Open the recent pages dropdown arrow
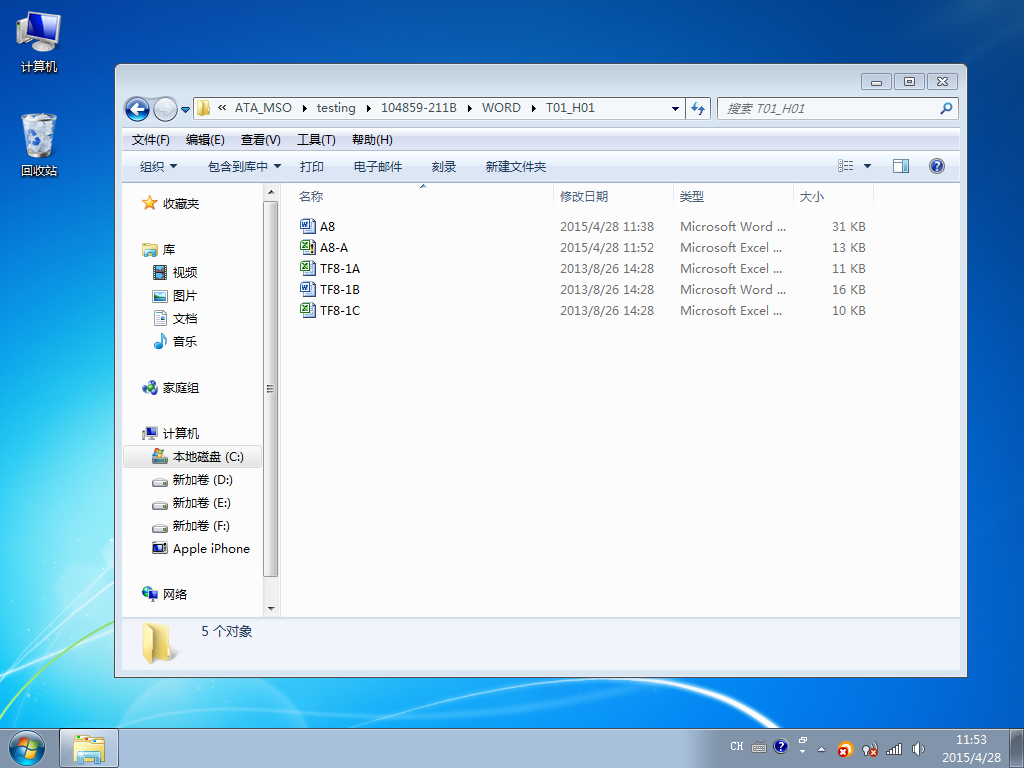Screen dimensions: 1024x768 click(185, 110)
